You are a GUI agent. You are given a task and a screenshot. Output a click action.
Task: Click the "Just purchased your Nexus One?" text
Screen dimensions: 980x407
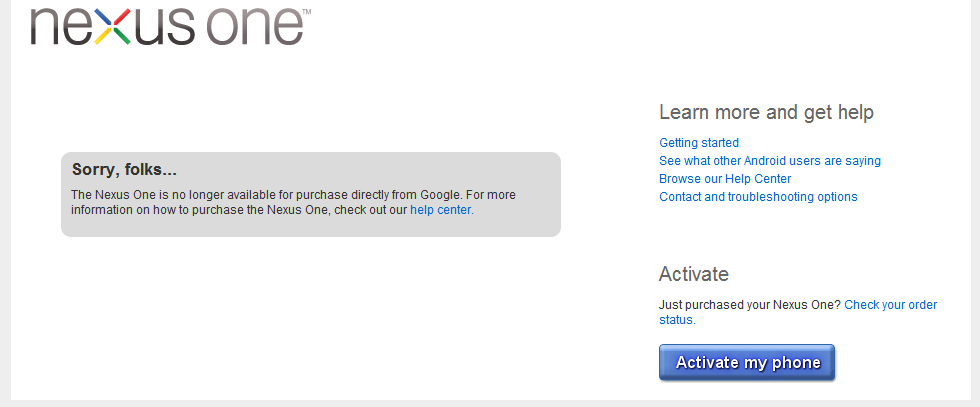click(x=750, y=305)
